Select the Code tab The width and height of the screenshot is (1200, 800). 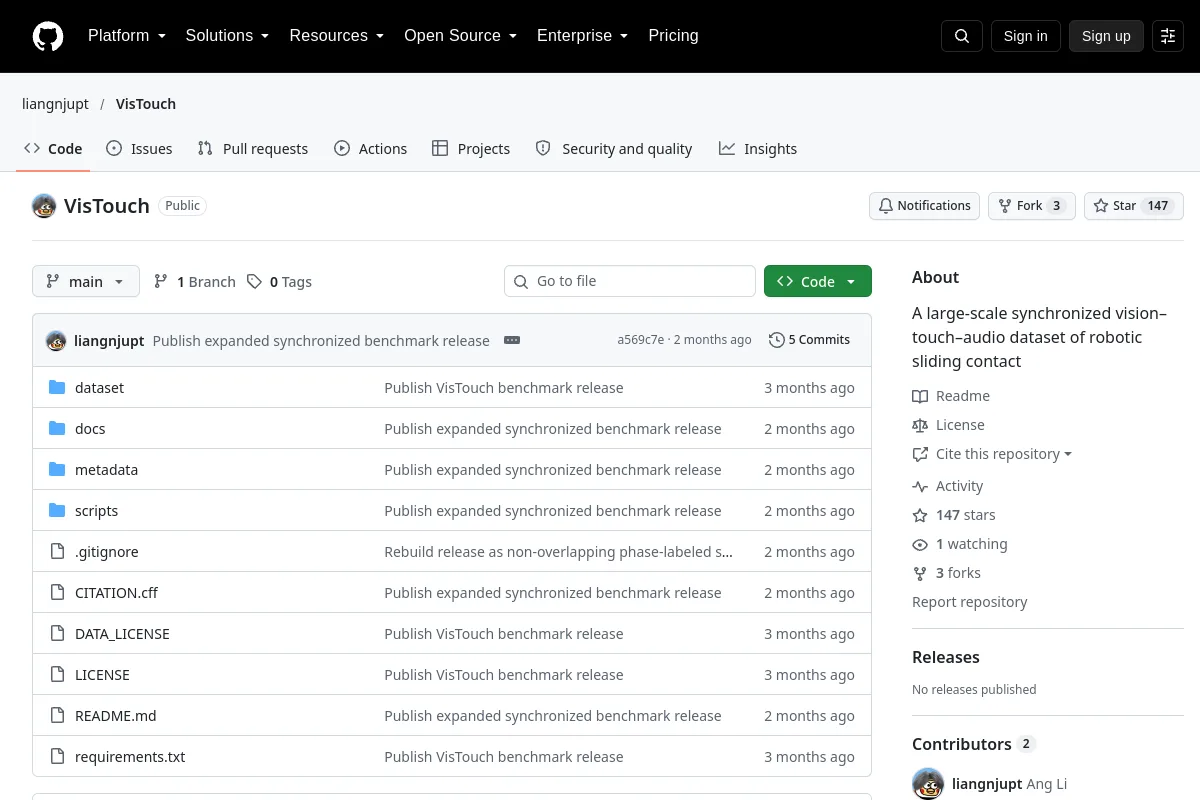pos(53,149)
